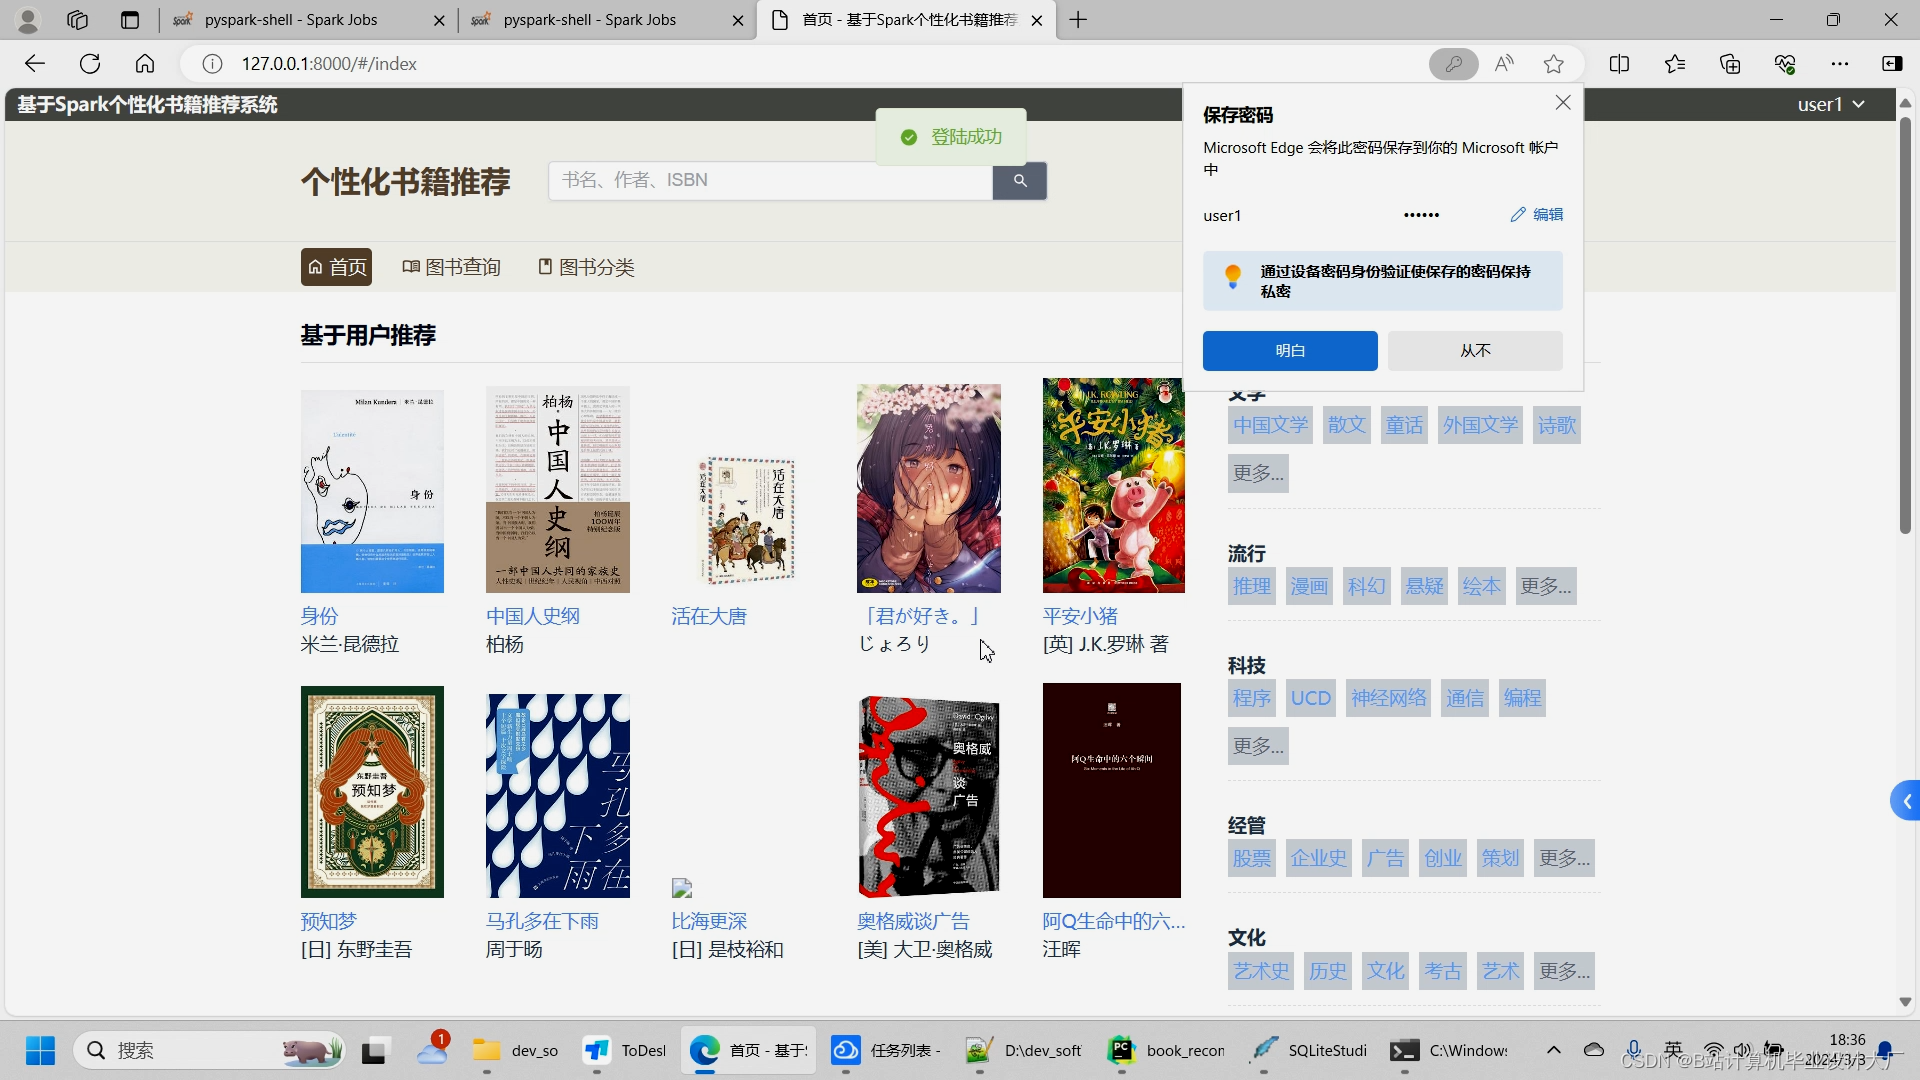Screen dimensions: 1920x1080
Task: Click the read aloud icon
Action: tap(1504, 64)
